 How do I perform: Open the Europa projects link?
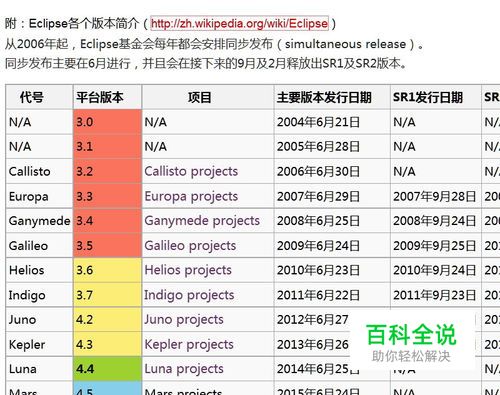(x=191, y=196)
